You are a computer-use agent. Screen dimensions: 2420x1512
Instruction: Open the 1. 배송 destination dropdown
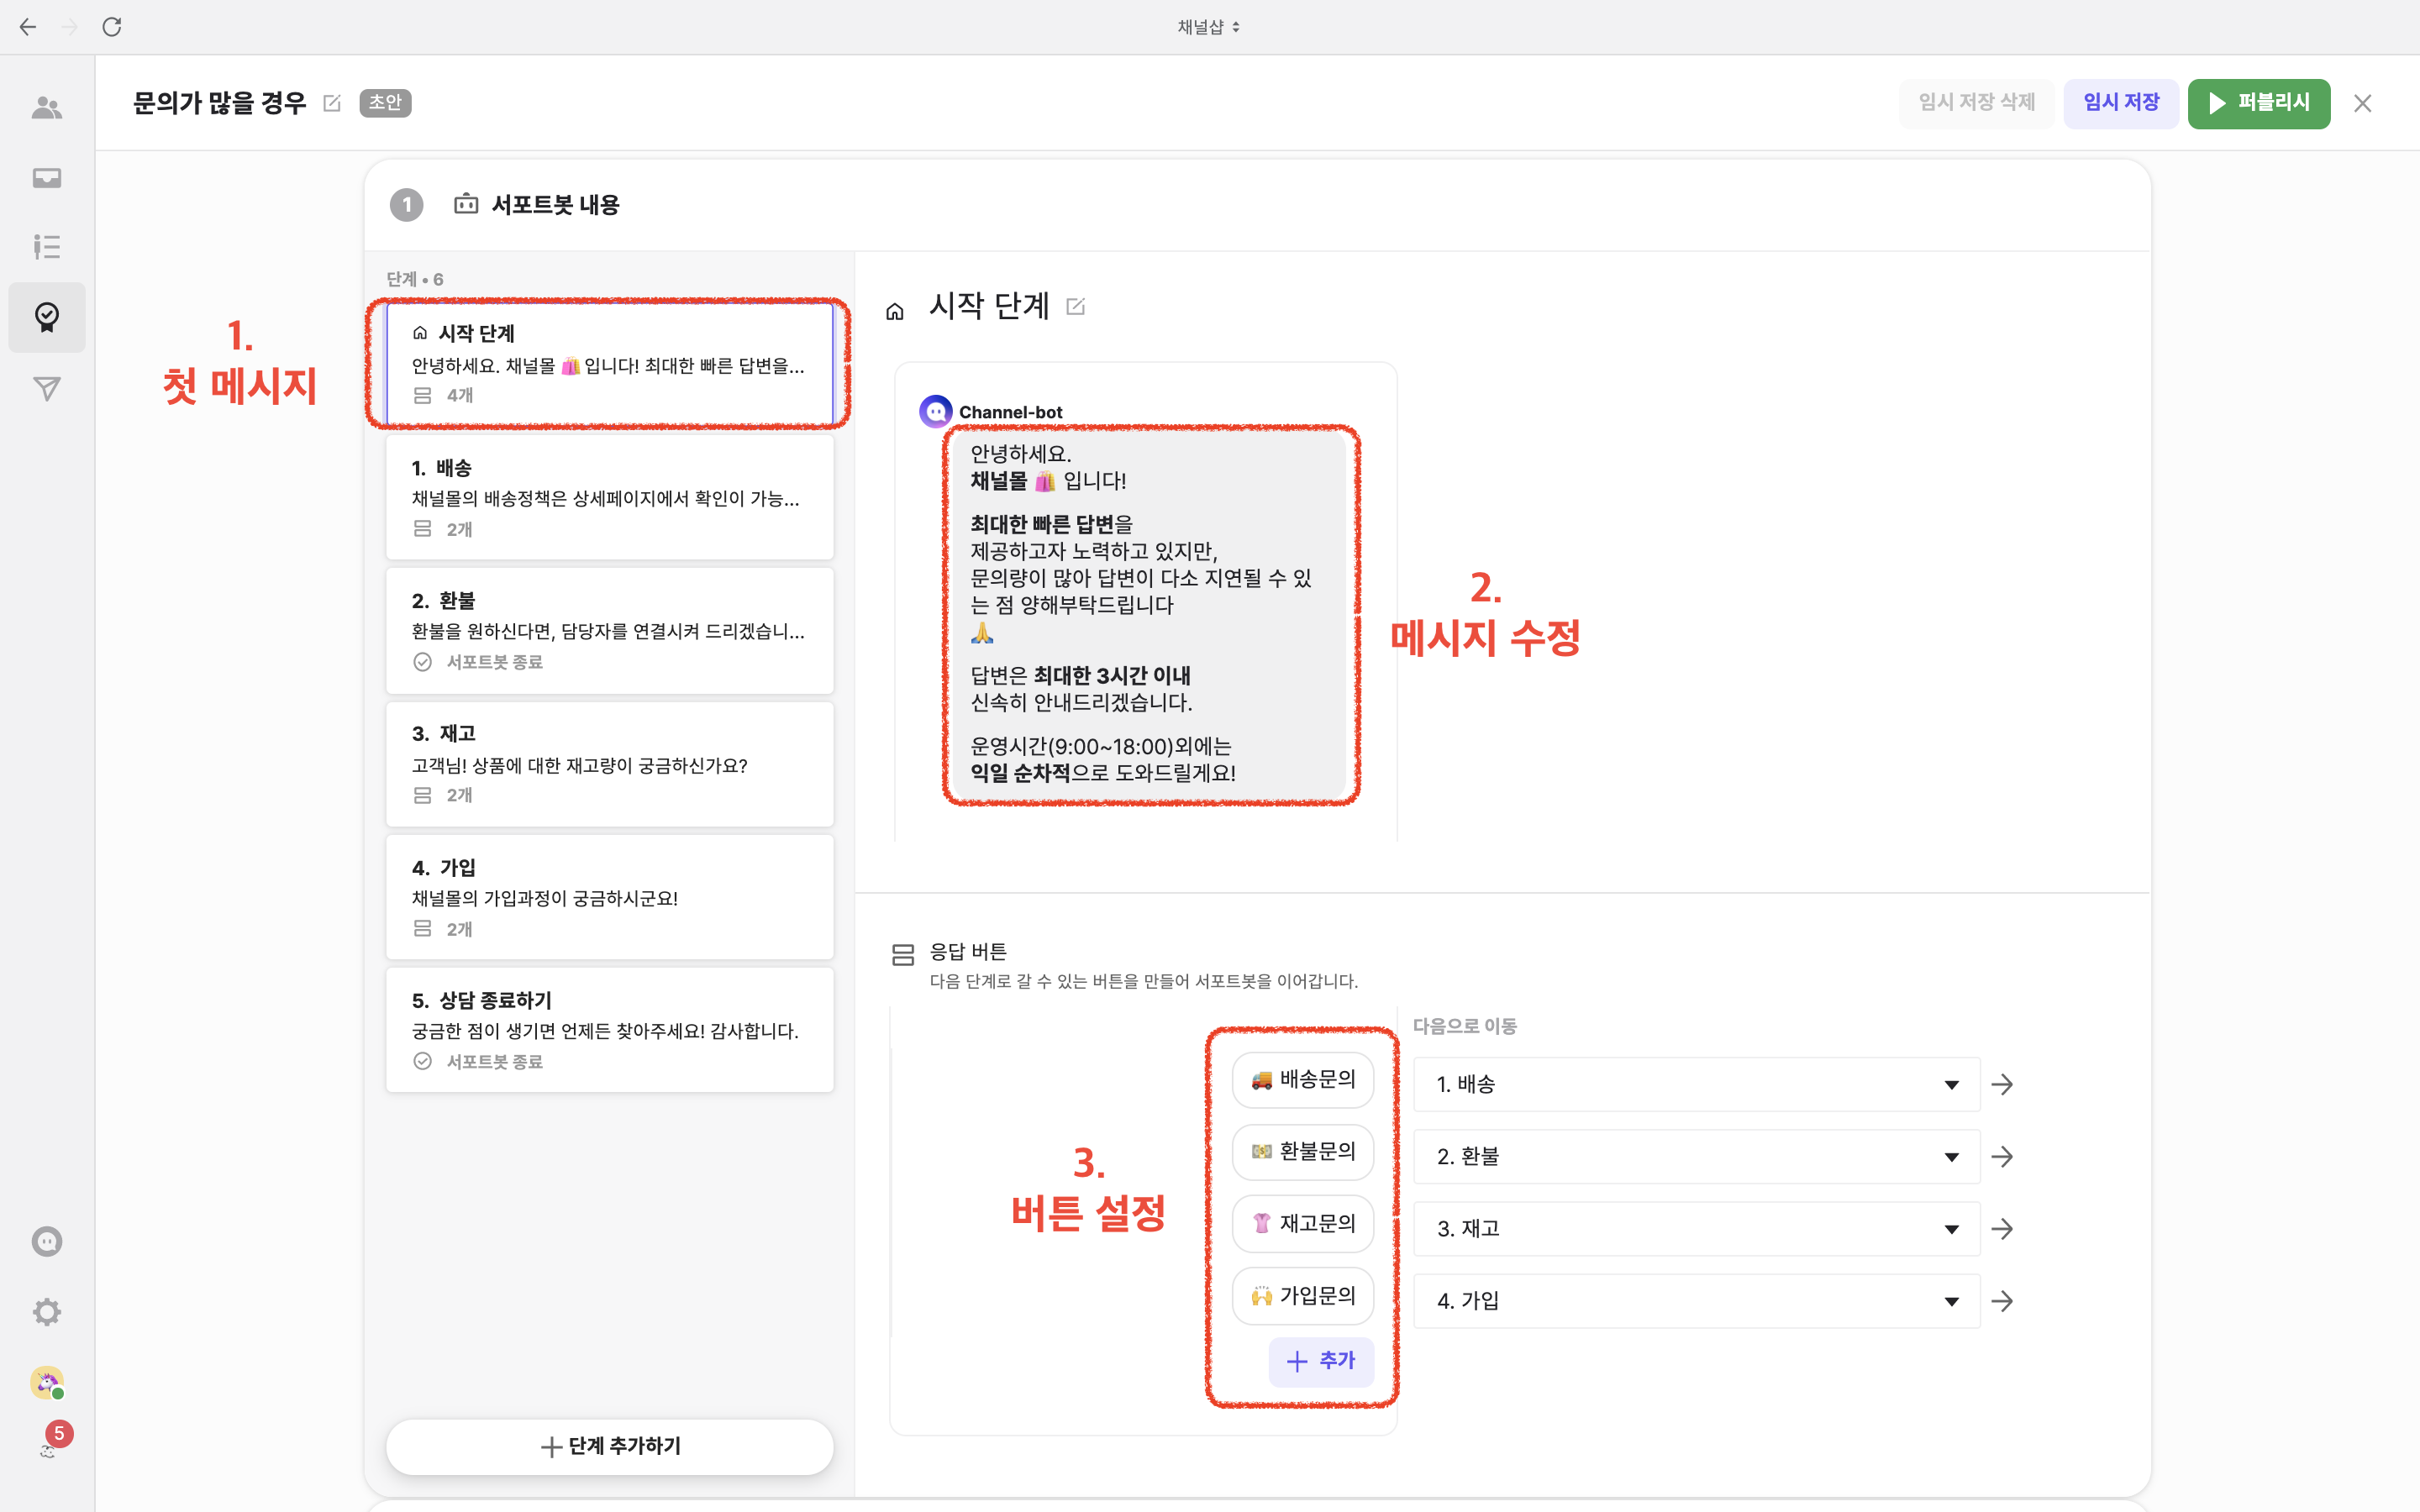(x=1696, y=1084)
